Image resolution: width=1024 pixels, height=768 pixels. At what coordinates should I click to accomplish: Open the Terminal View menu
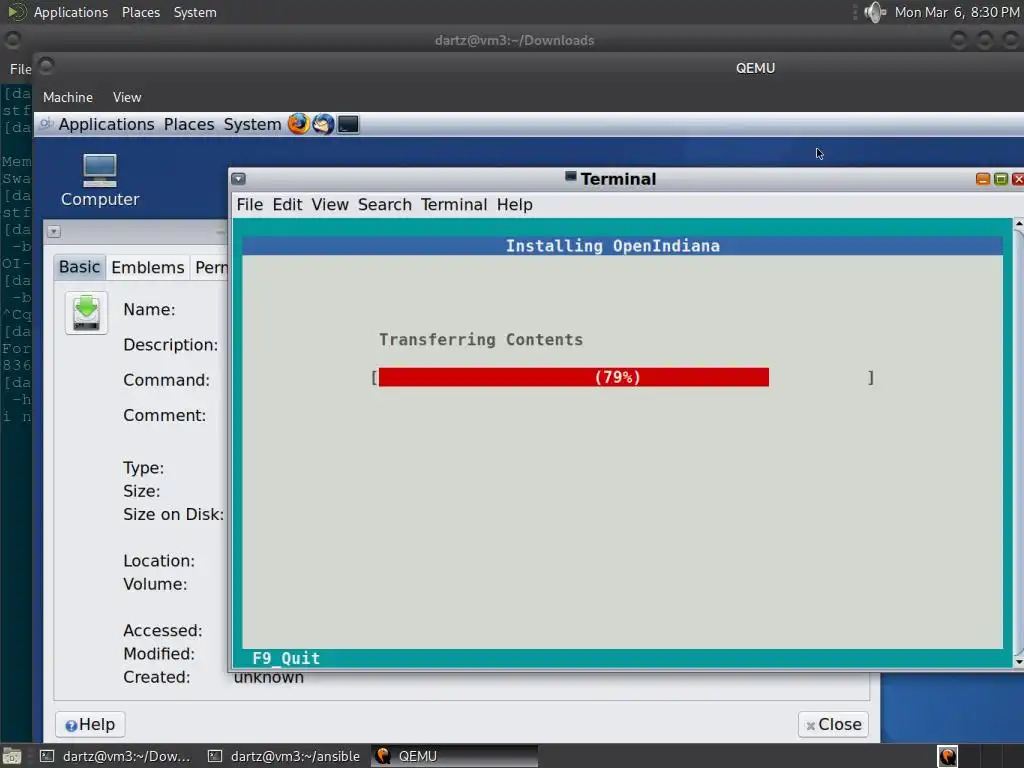[330, 204]
